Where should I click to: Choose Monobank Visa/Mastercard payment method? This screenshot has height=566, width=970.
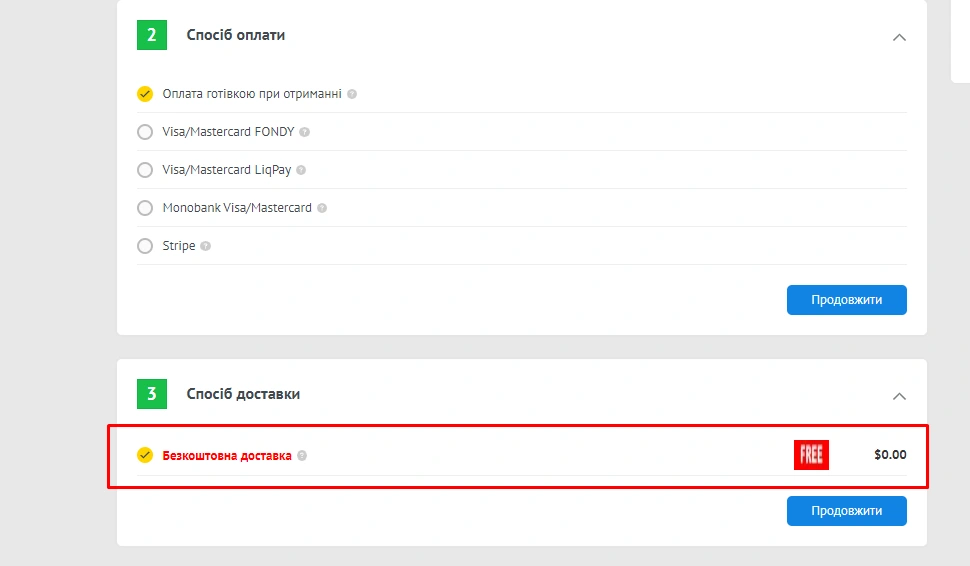(145, 208)
